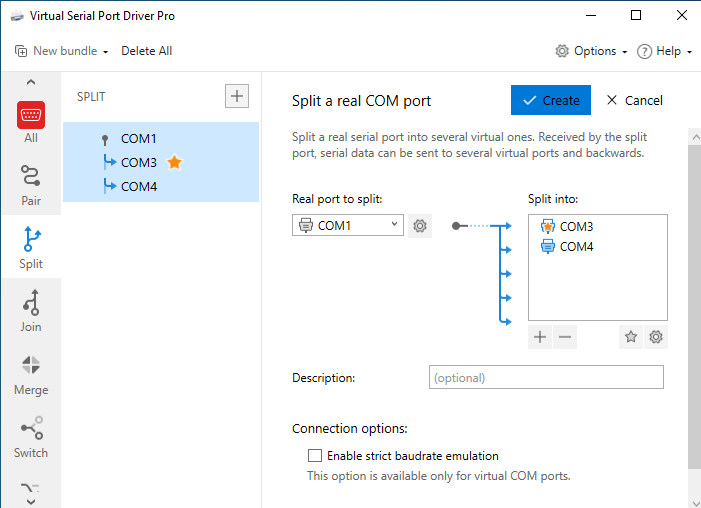Select the Split bundle type
Viewport: 701px width, 508px height.
click(31, 247)
